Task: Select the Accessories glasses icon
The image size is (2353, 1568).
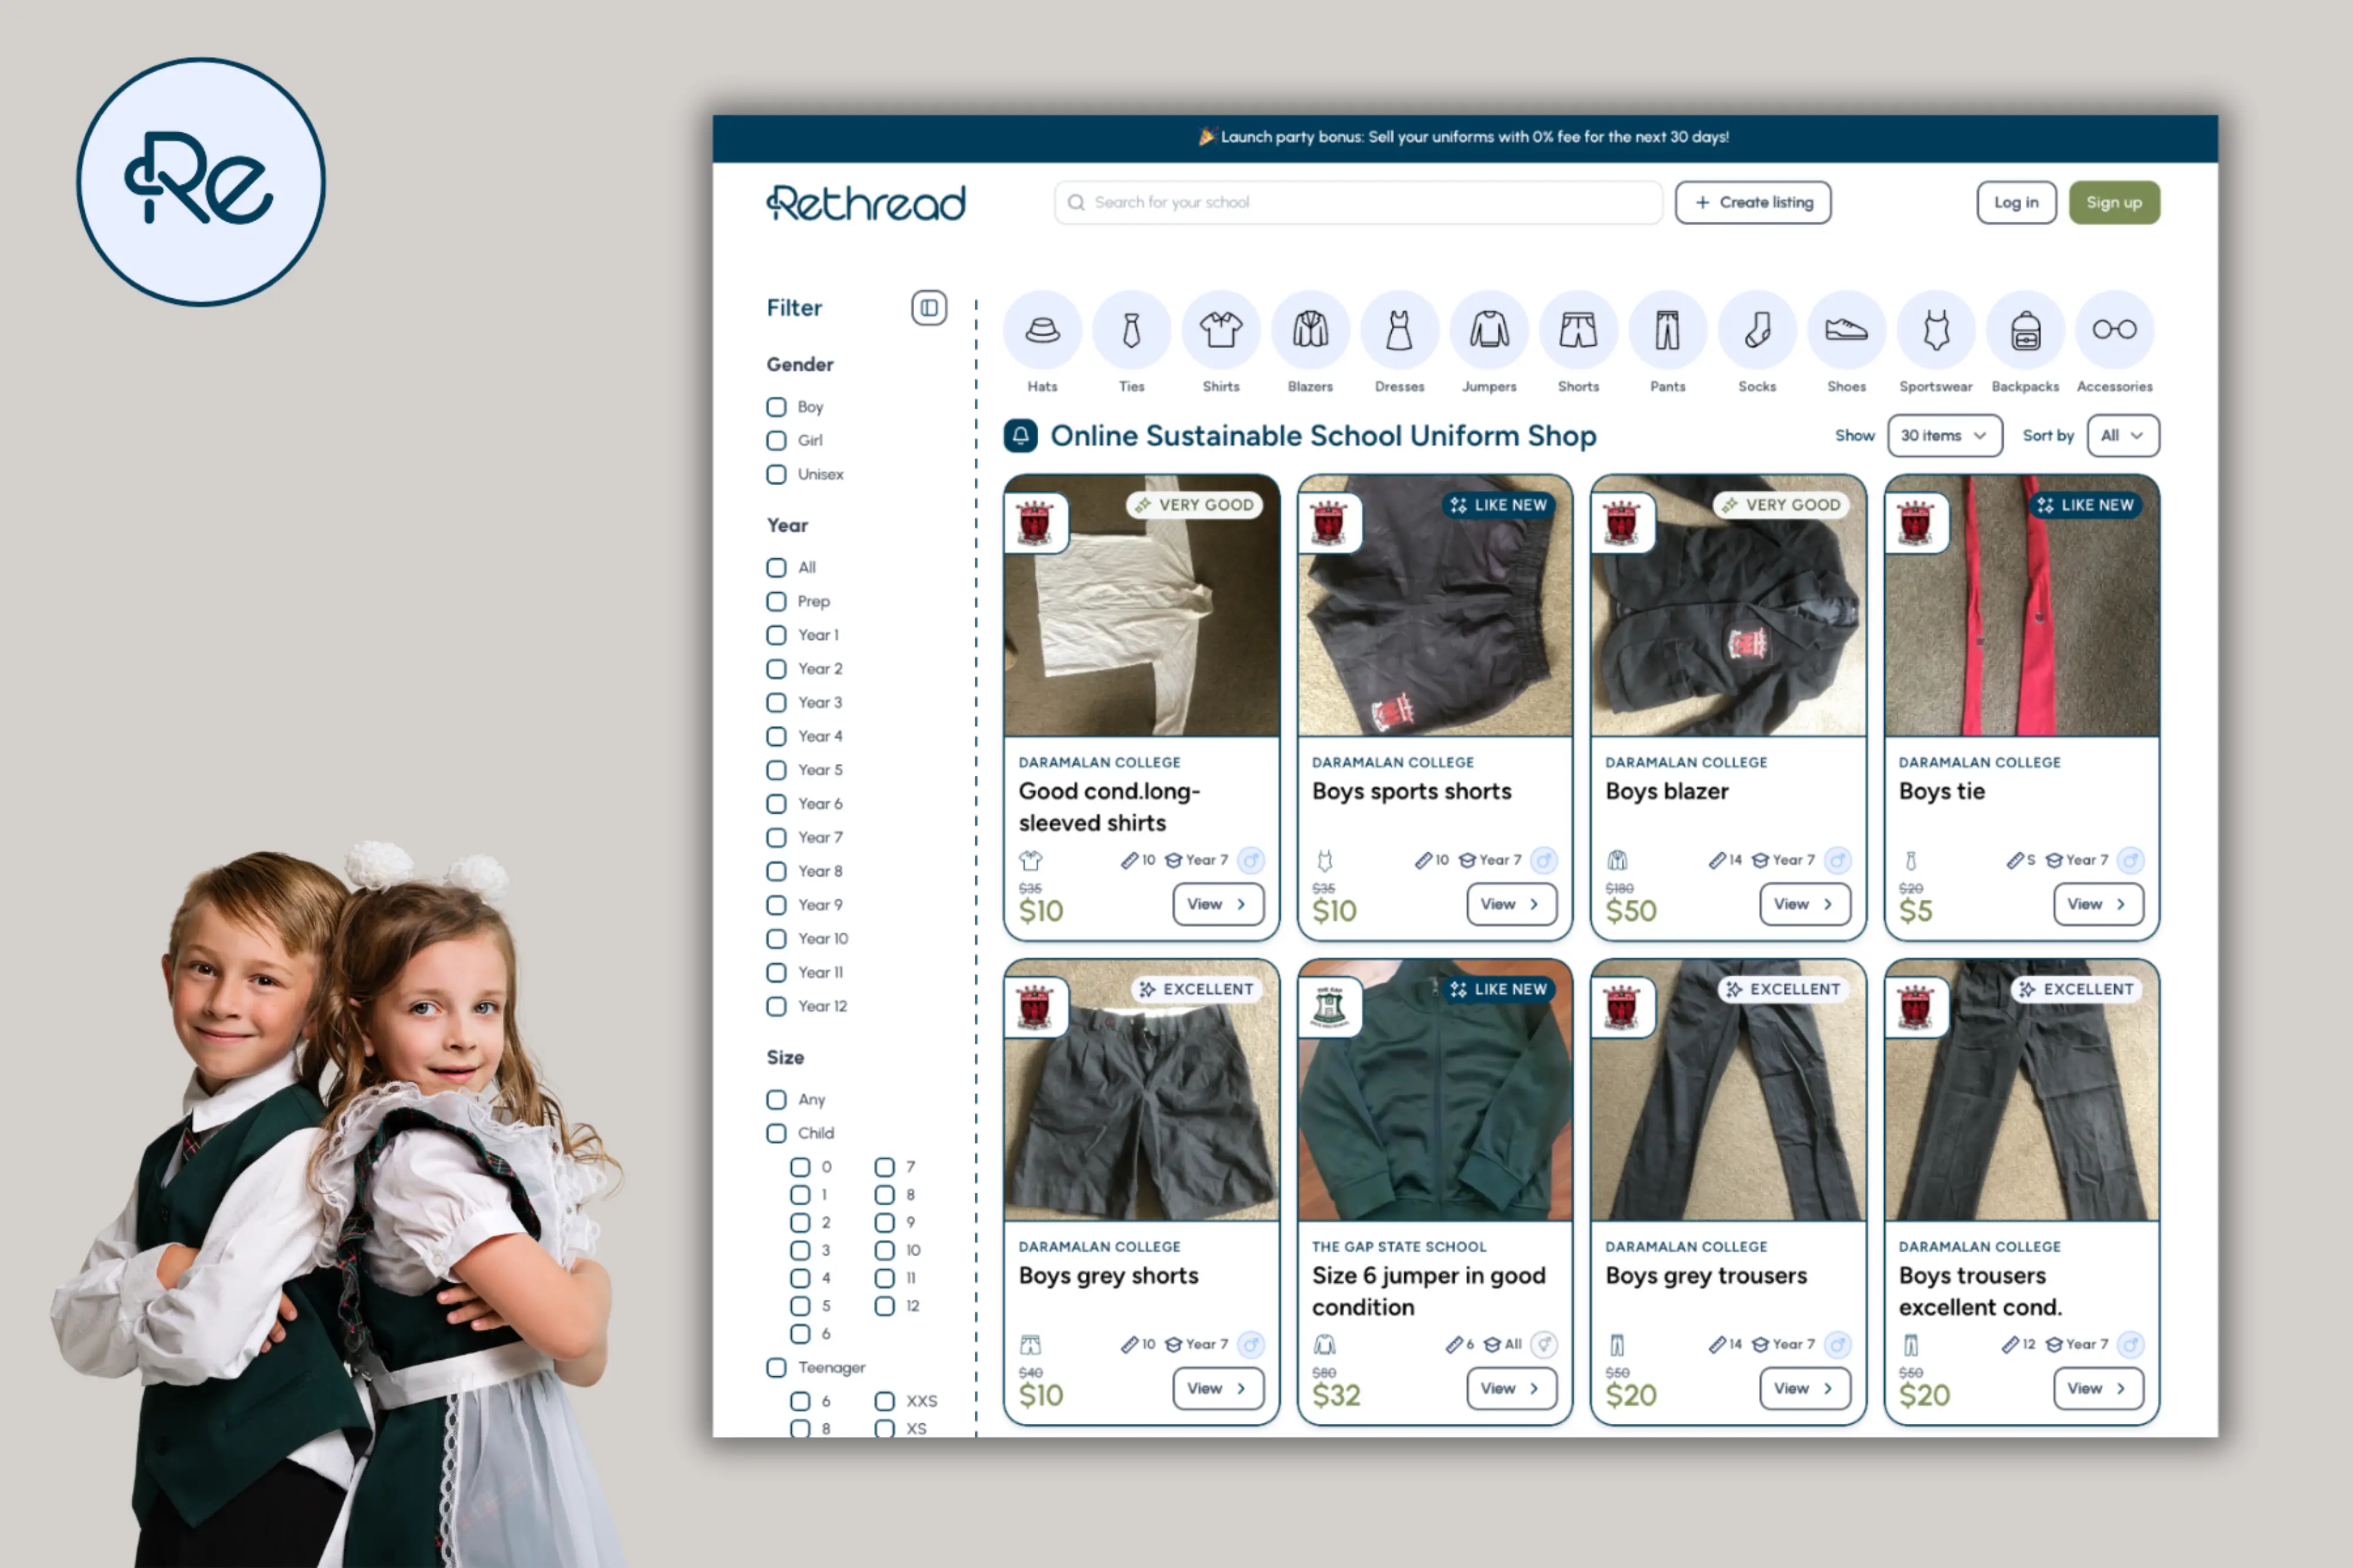Action: (x=2114, y=330)
